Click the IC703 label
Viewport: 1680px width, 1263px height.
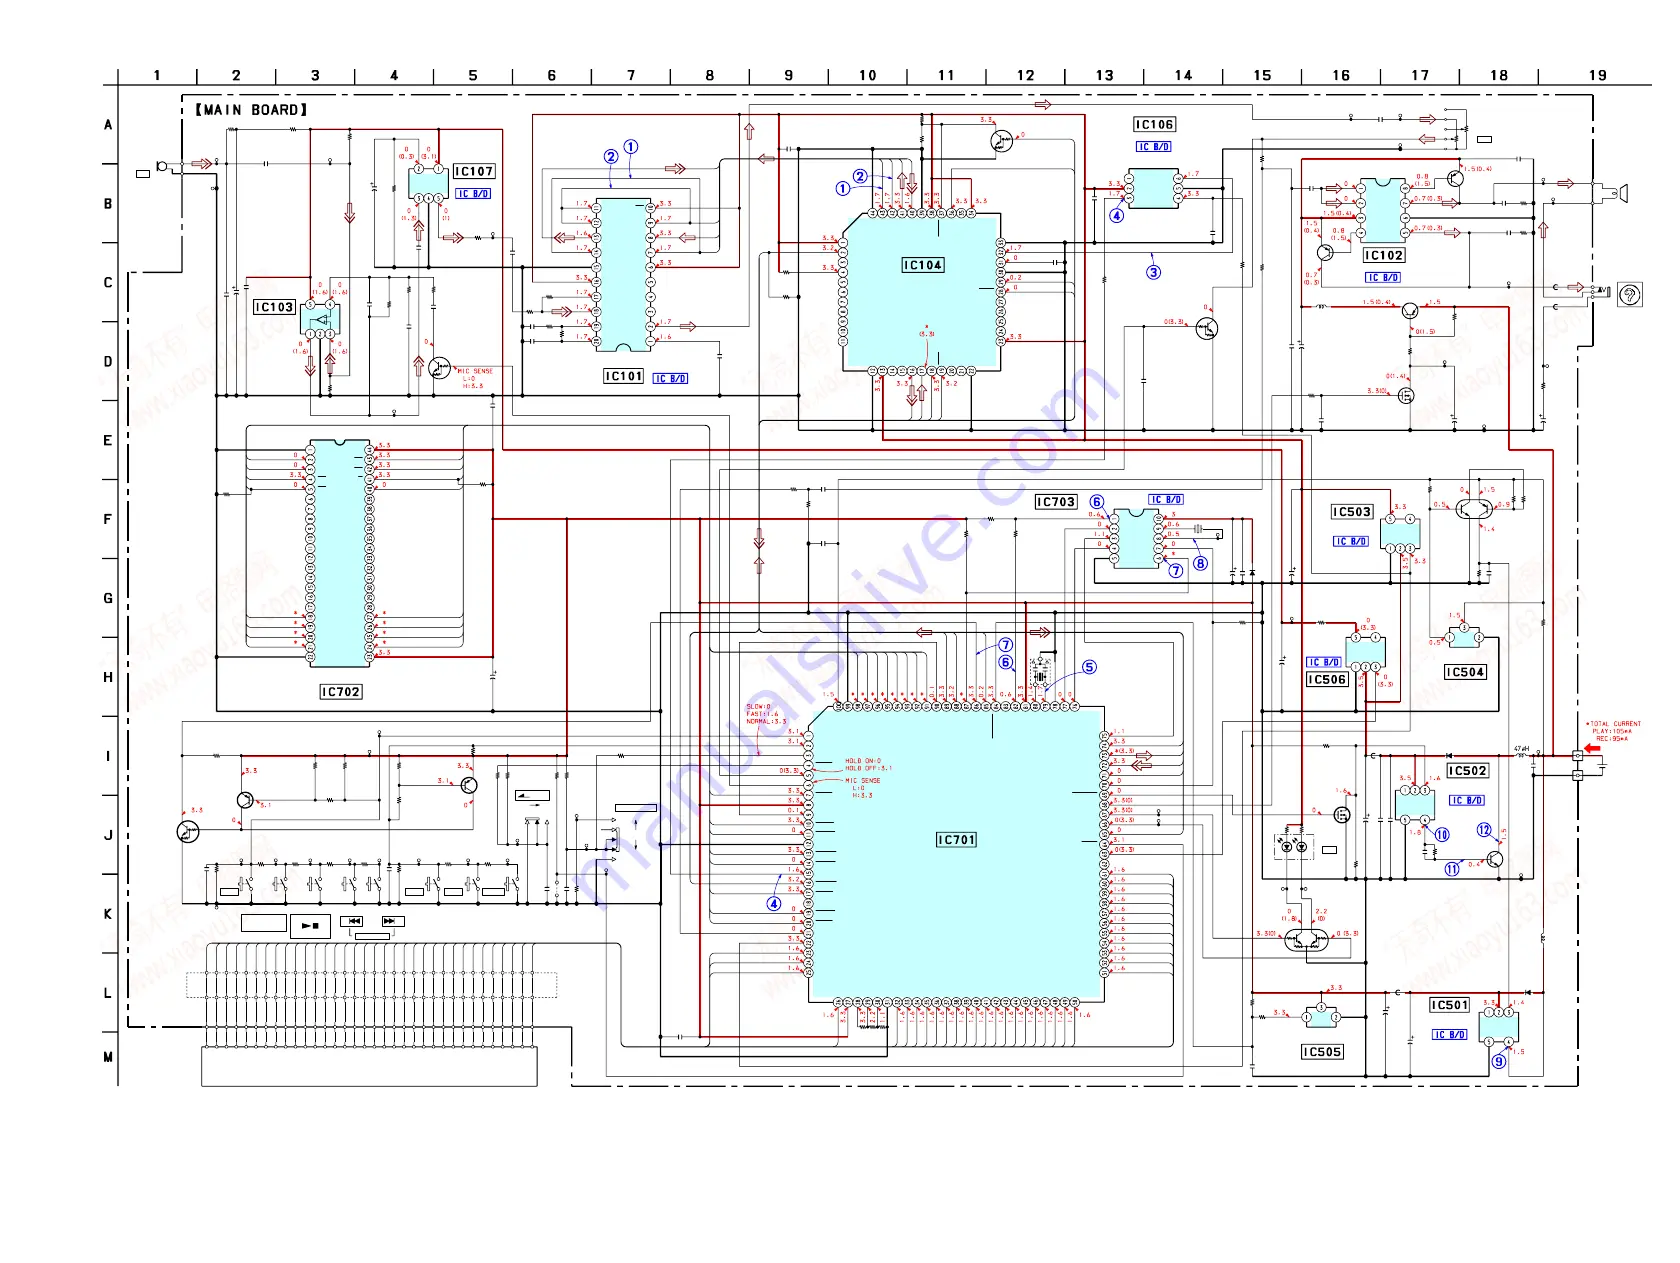click(1056, 502)
